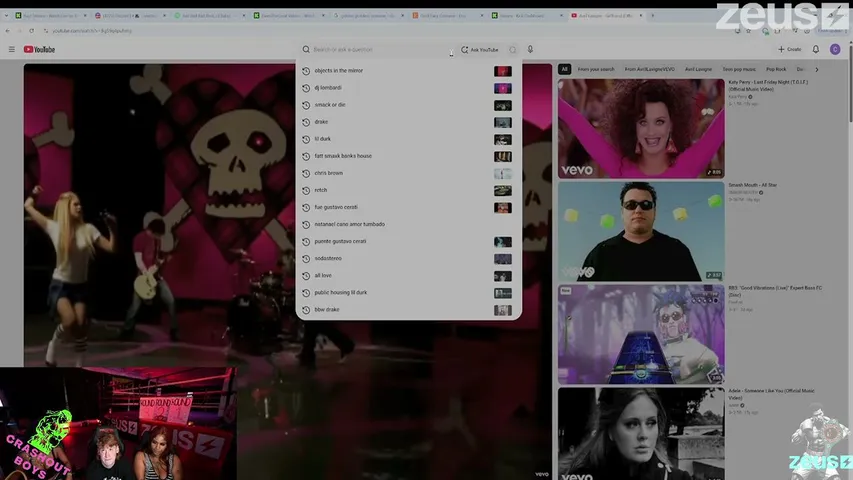Choose 'objects in the mirror' search suggestion
This screenshot has height=480, width=853.
pyautogui.click(x=408, y=71)
